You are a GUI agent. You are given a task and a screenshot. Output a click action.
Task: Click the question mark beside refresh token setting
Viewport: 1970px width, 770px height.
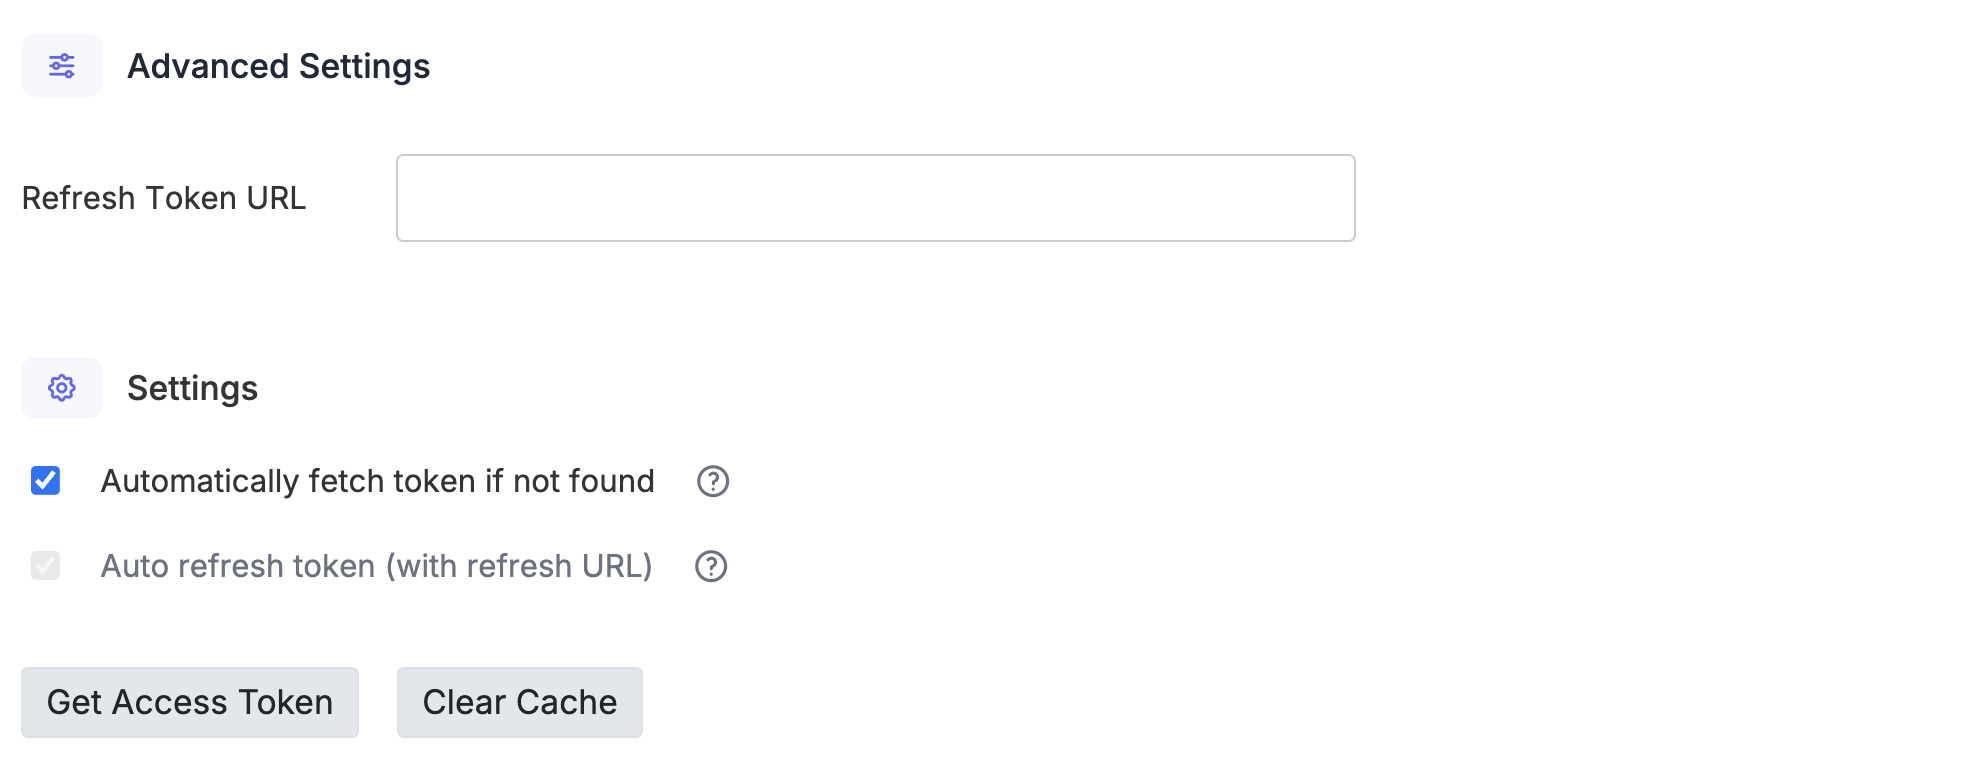tap(711, 566)
